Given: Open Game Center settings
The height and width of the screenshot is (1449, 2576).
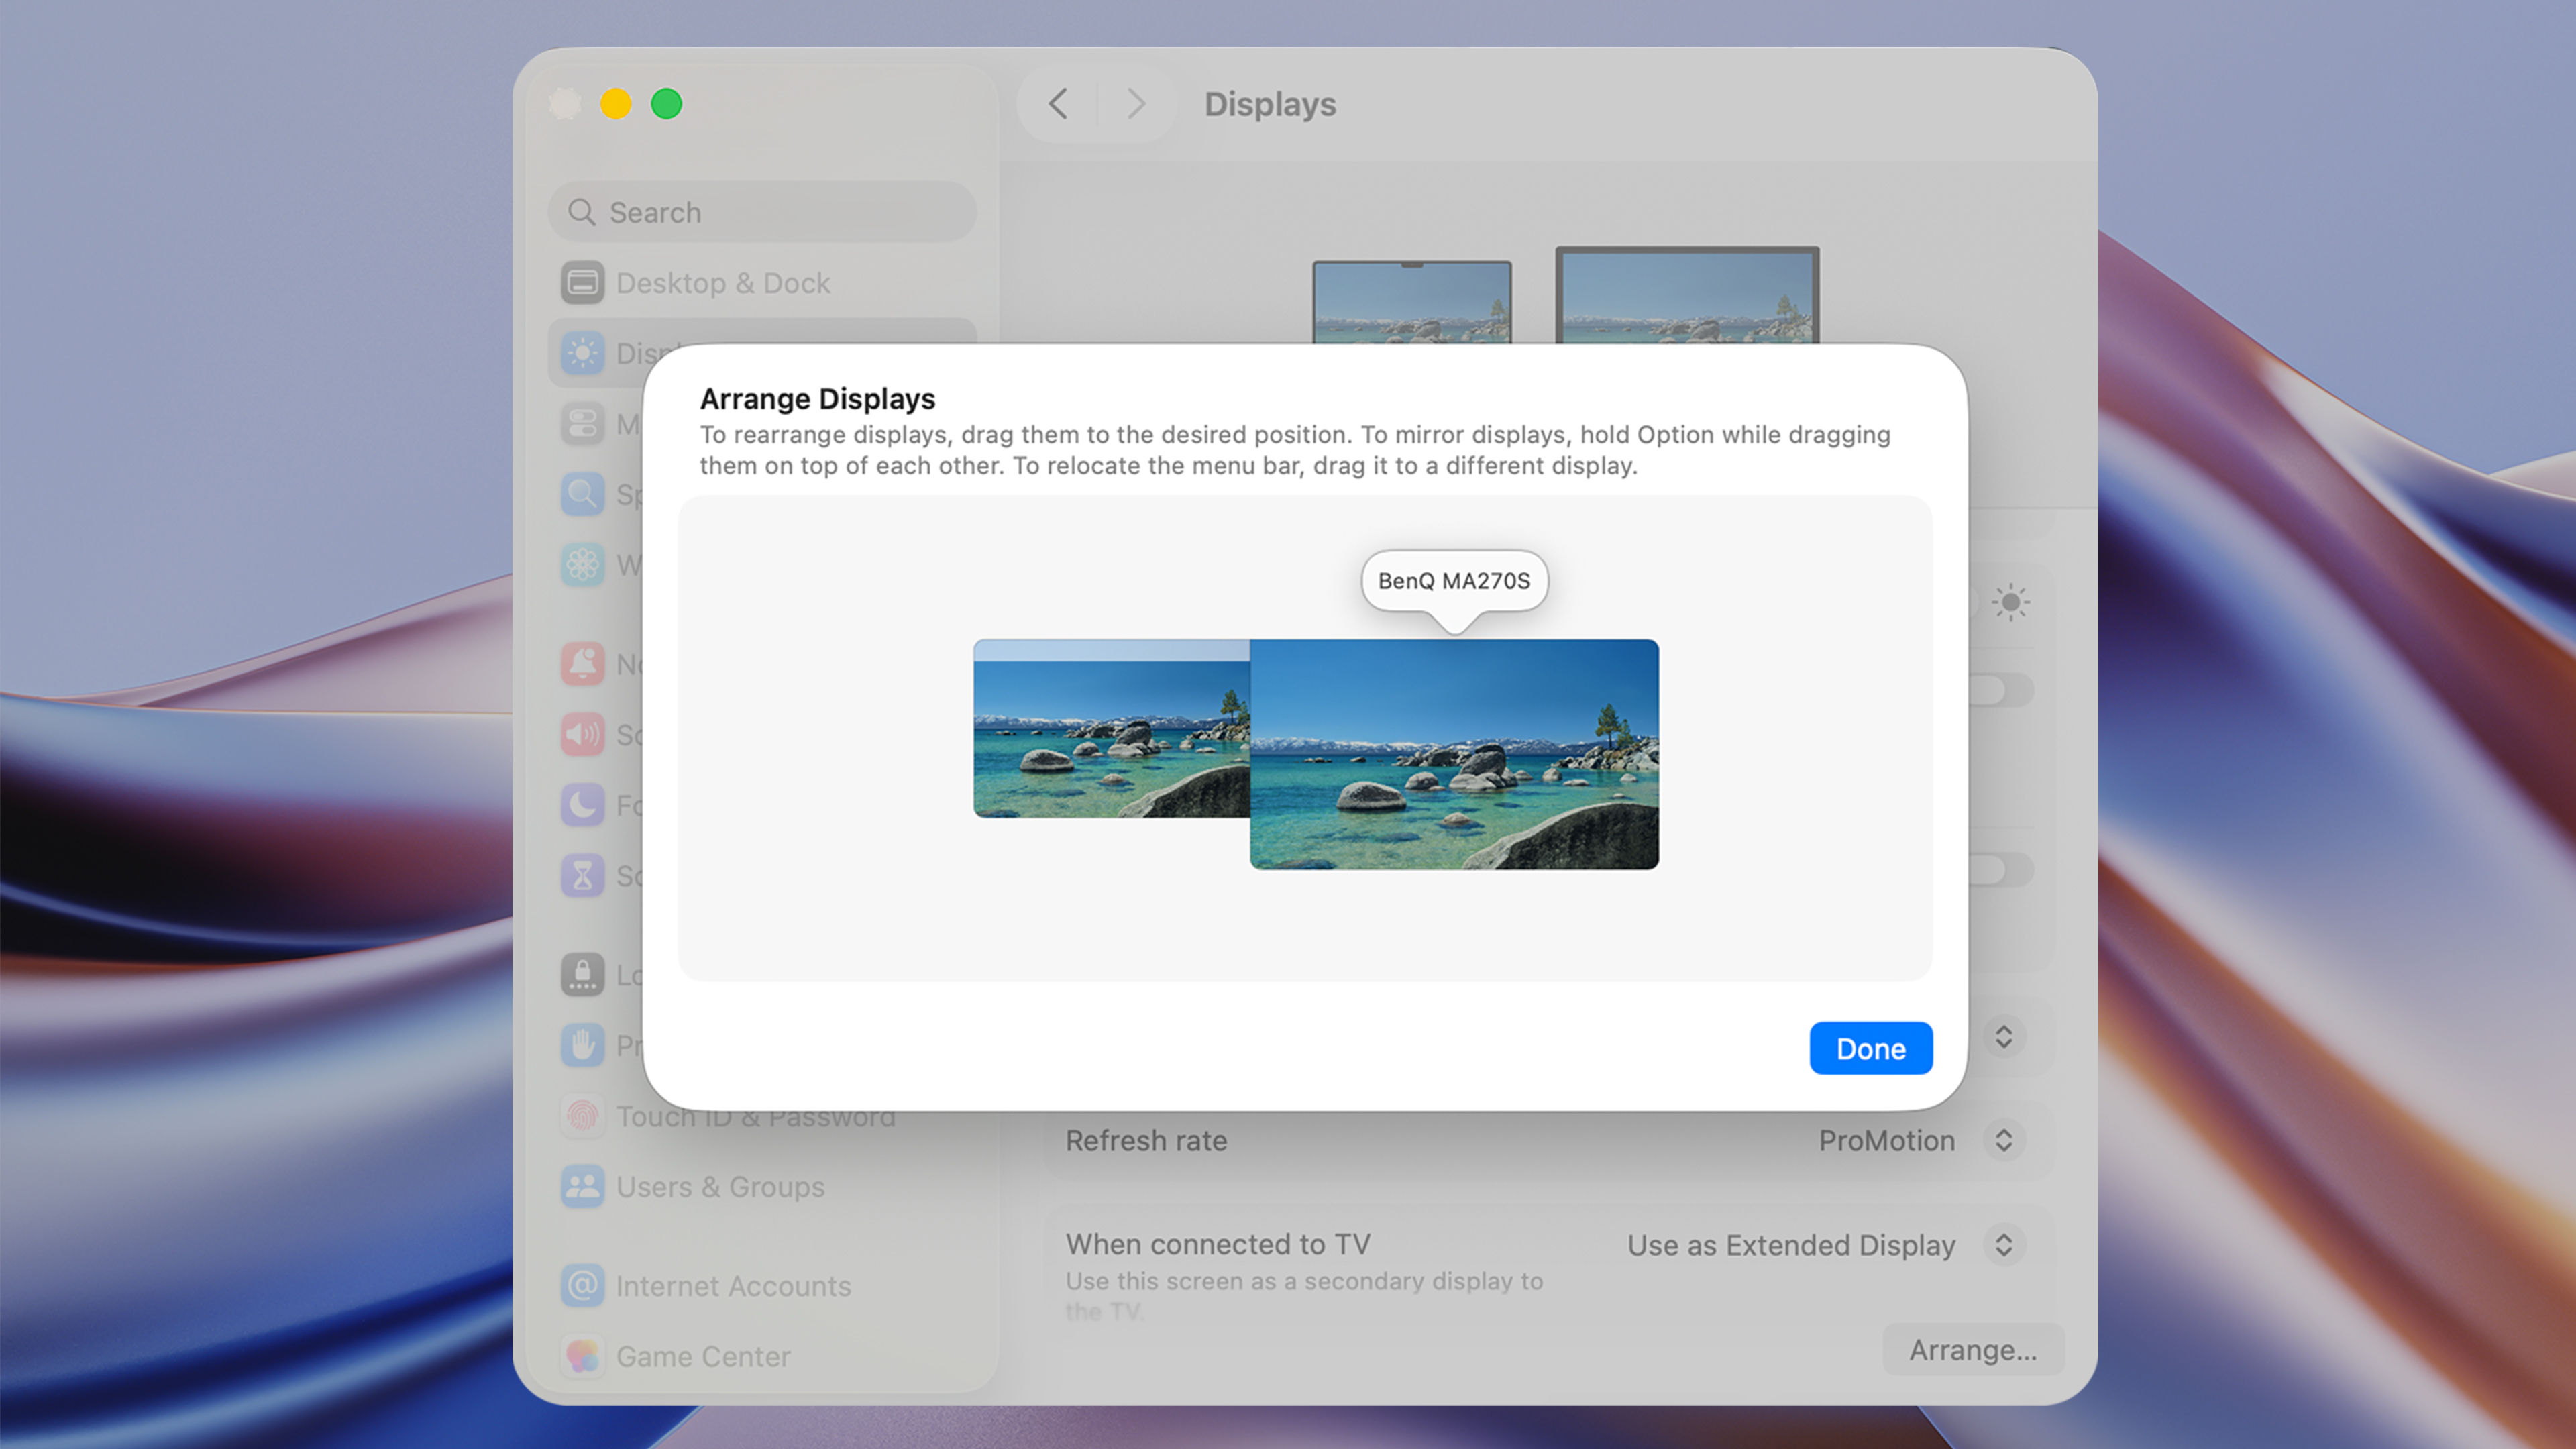Looking at the screenshot, I should [762, 1356].
